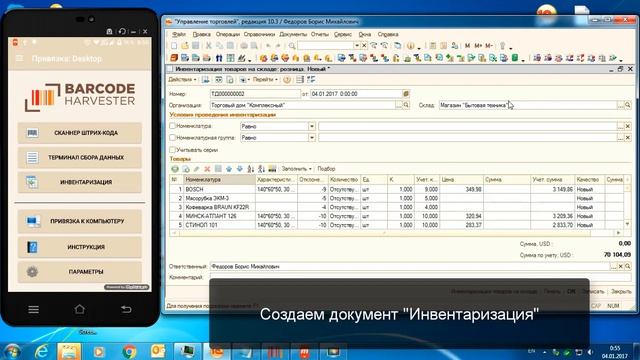Open the Операции menu

click(228, 34)
